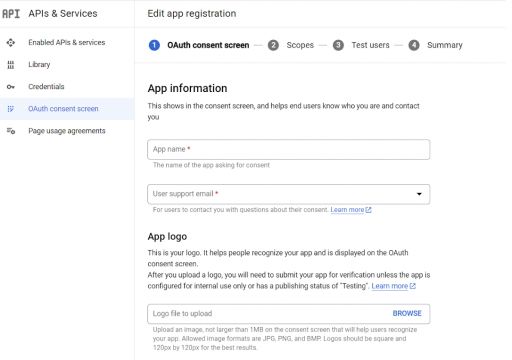Click the Page usage agreements icon
Image resolution: width=512 pixels, height=360 pixels.
point(11,131)
